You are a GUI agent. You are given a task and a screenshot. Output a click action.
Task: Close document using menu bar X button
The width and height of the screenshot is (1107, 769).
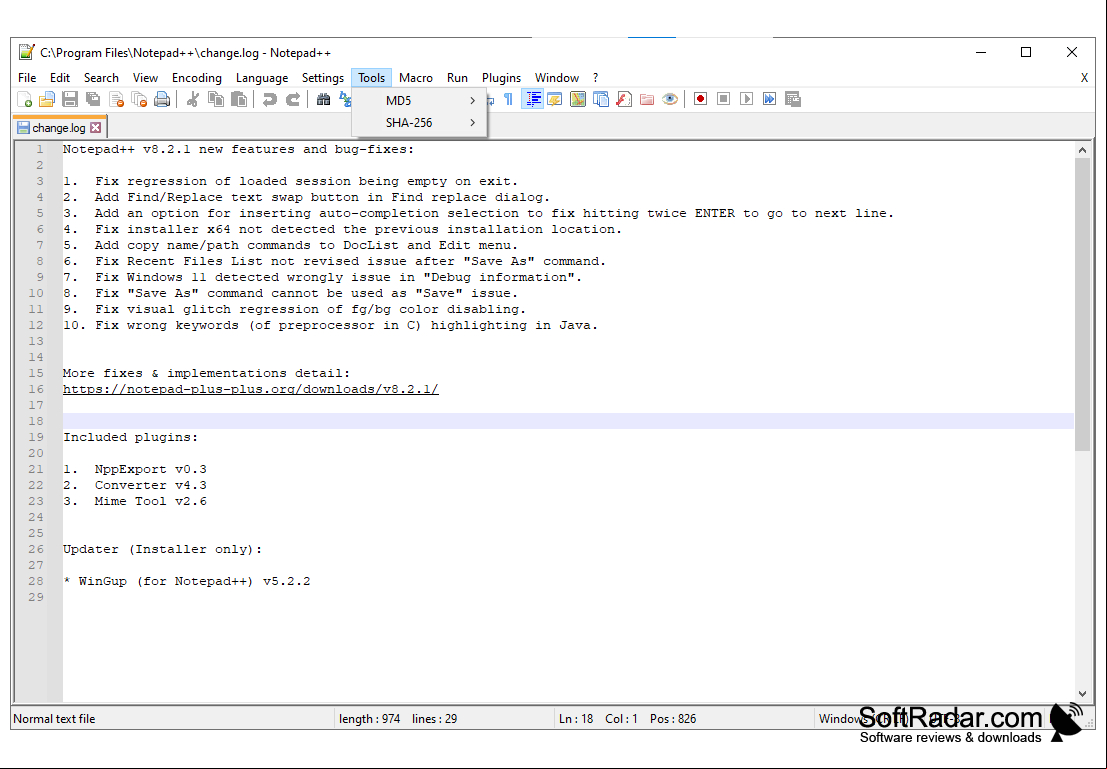pos(1084,78)
